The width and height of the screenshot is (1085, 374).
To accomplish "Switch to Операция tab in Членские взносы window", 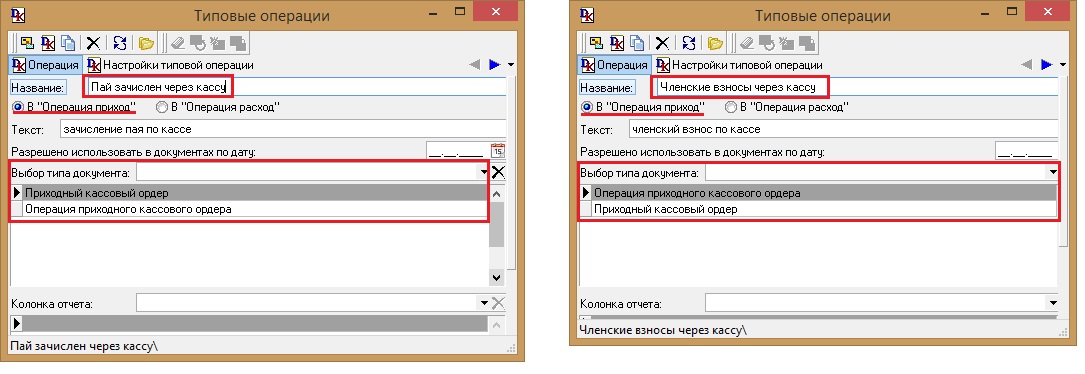I will (x=614, y=65).
